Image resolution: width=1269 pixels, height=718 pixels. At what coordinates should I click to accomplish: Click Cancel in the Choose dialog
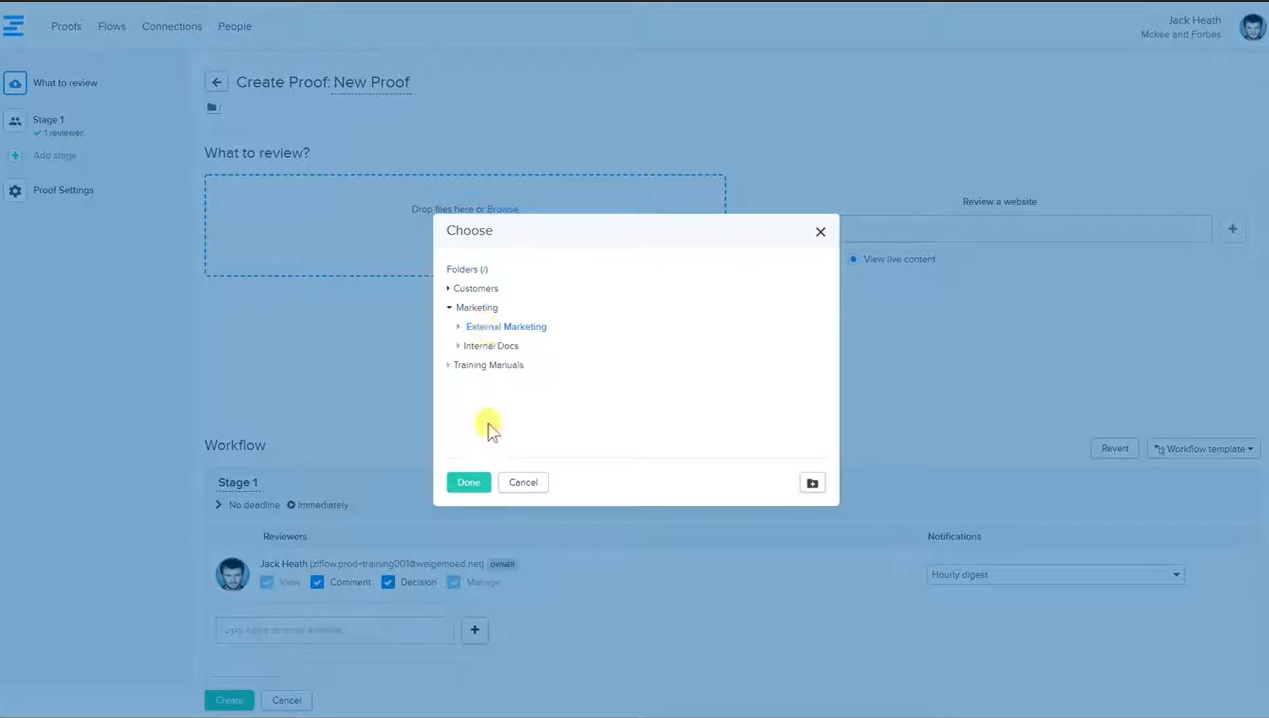pyautogui.click(x=523, y=482)
